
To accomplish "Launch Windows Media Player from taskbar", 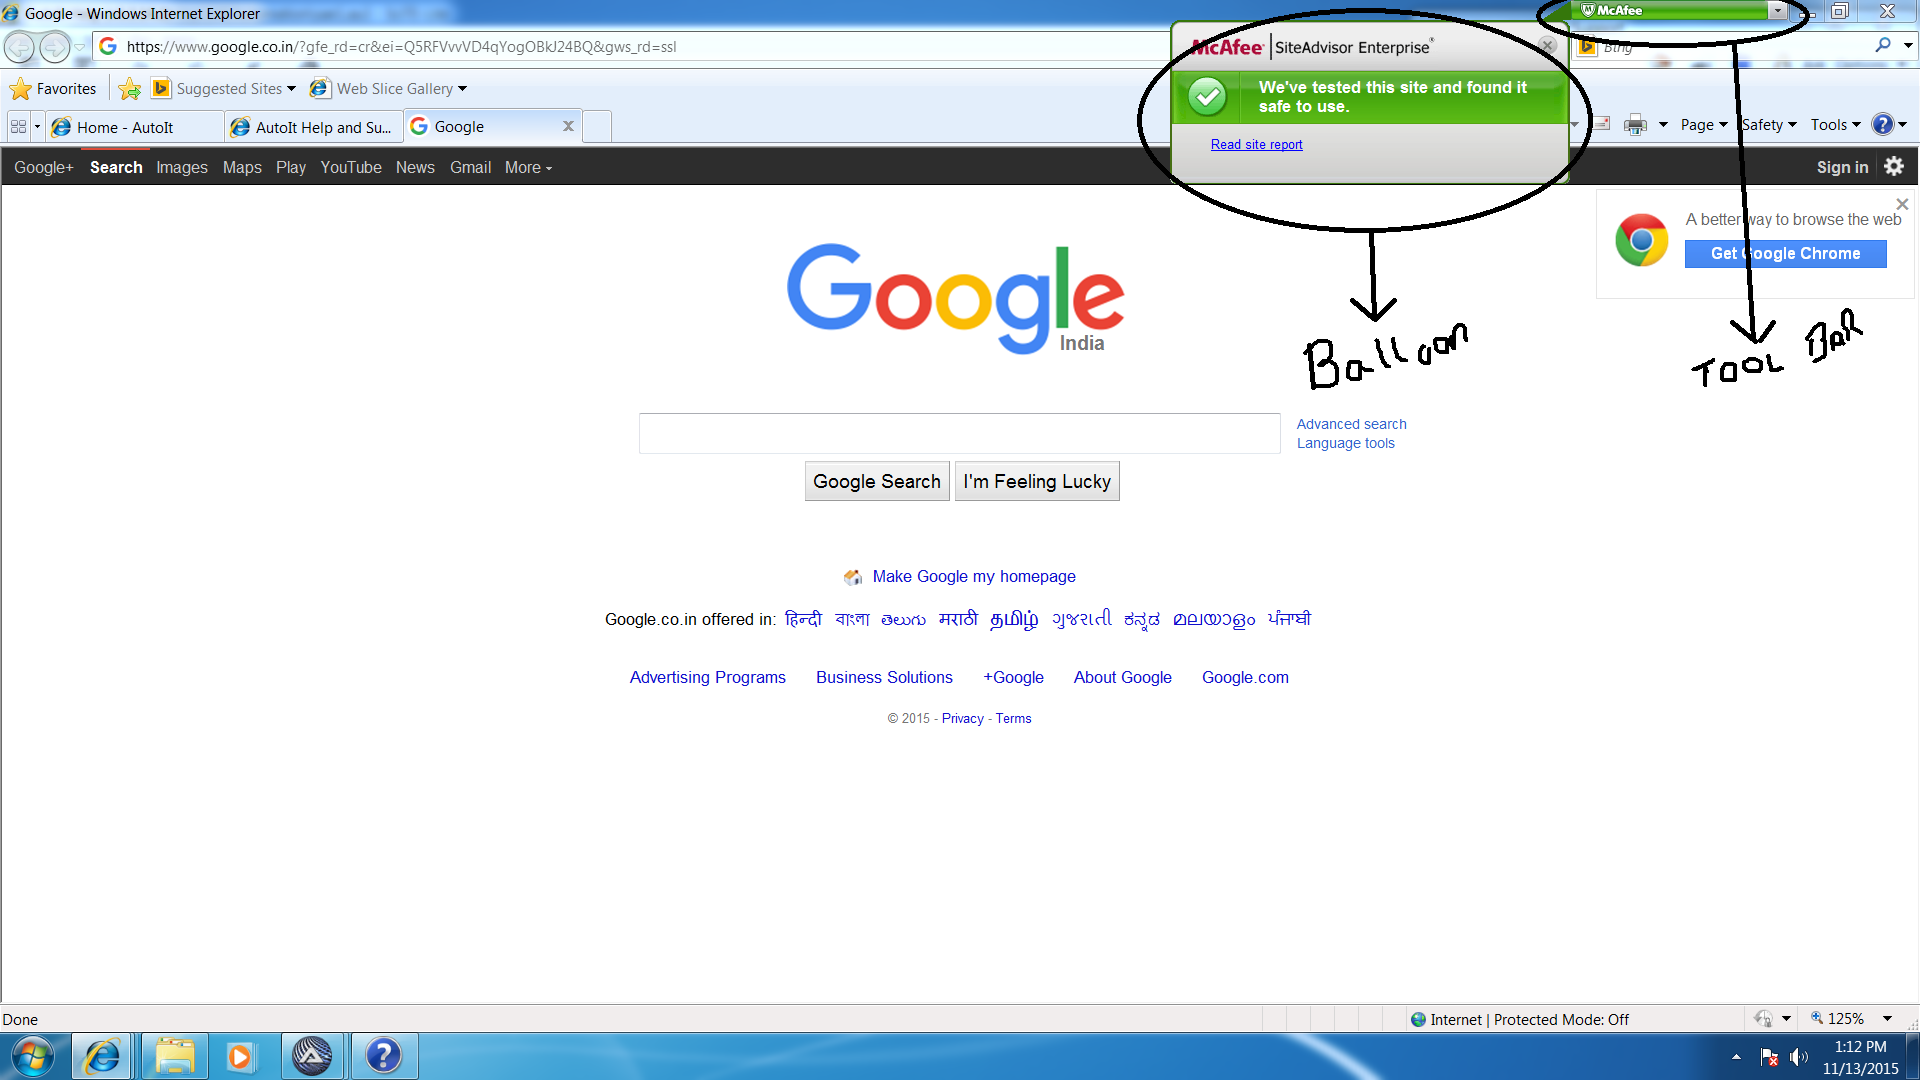I will pyautogui.click(x=240, y=1056).
